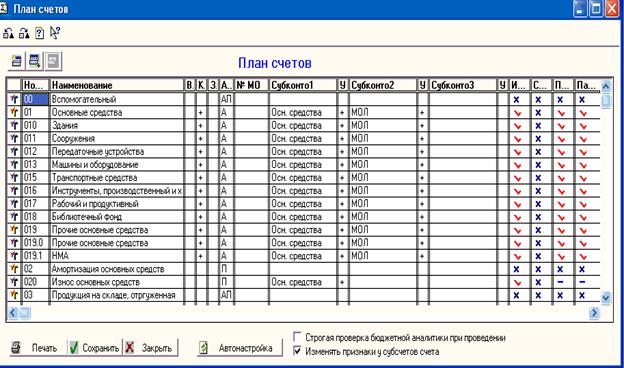Click the vertical scrollbar down arrow

606,297
